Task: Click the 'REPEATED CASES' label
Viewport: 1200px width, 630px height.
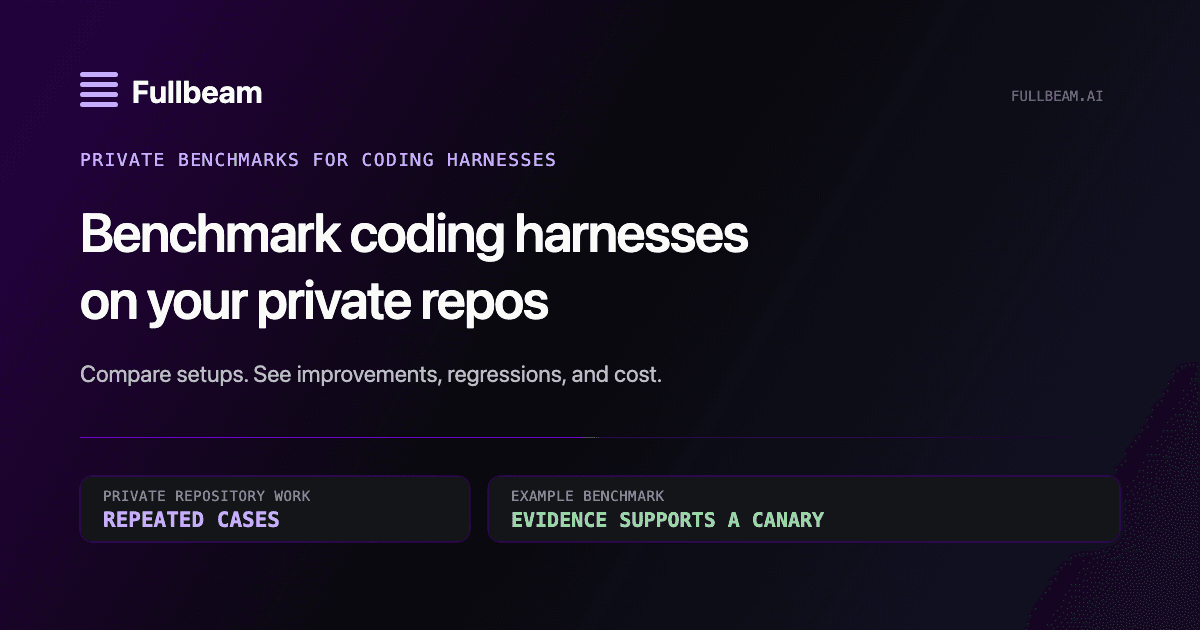Action: (191, 520)
